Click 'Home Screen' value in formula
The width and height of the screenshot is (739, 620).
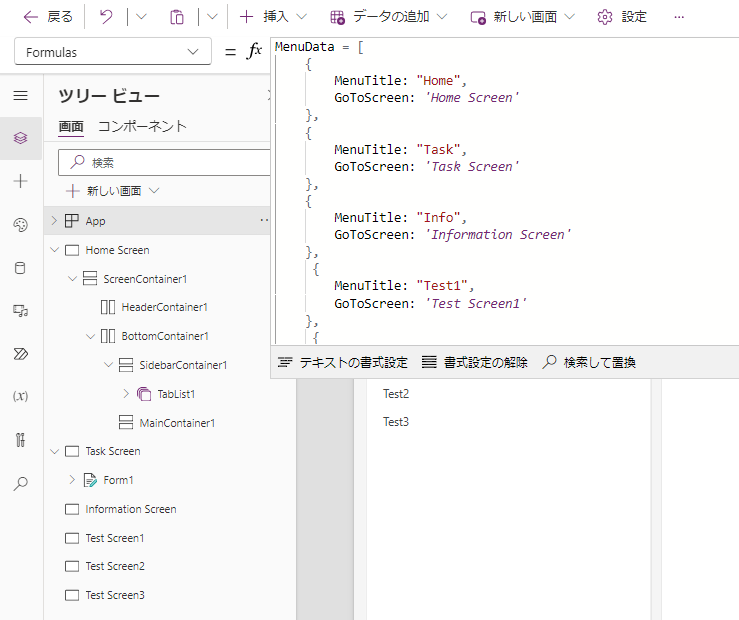pyautogui.click(x=472, y=98)
